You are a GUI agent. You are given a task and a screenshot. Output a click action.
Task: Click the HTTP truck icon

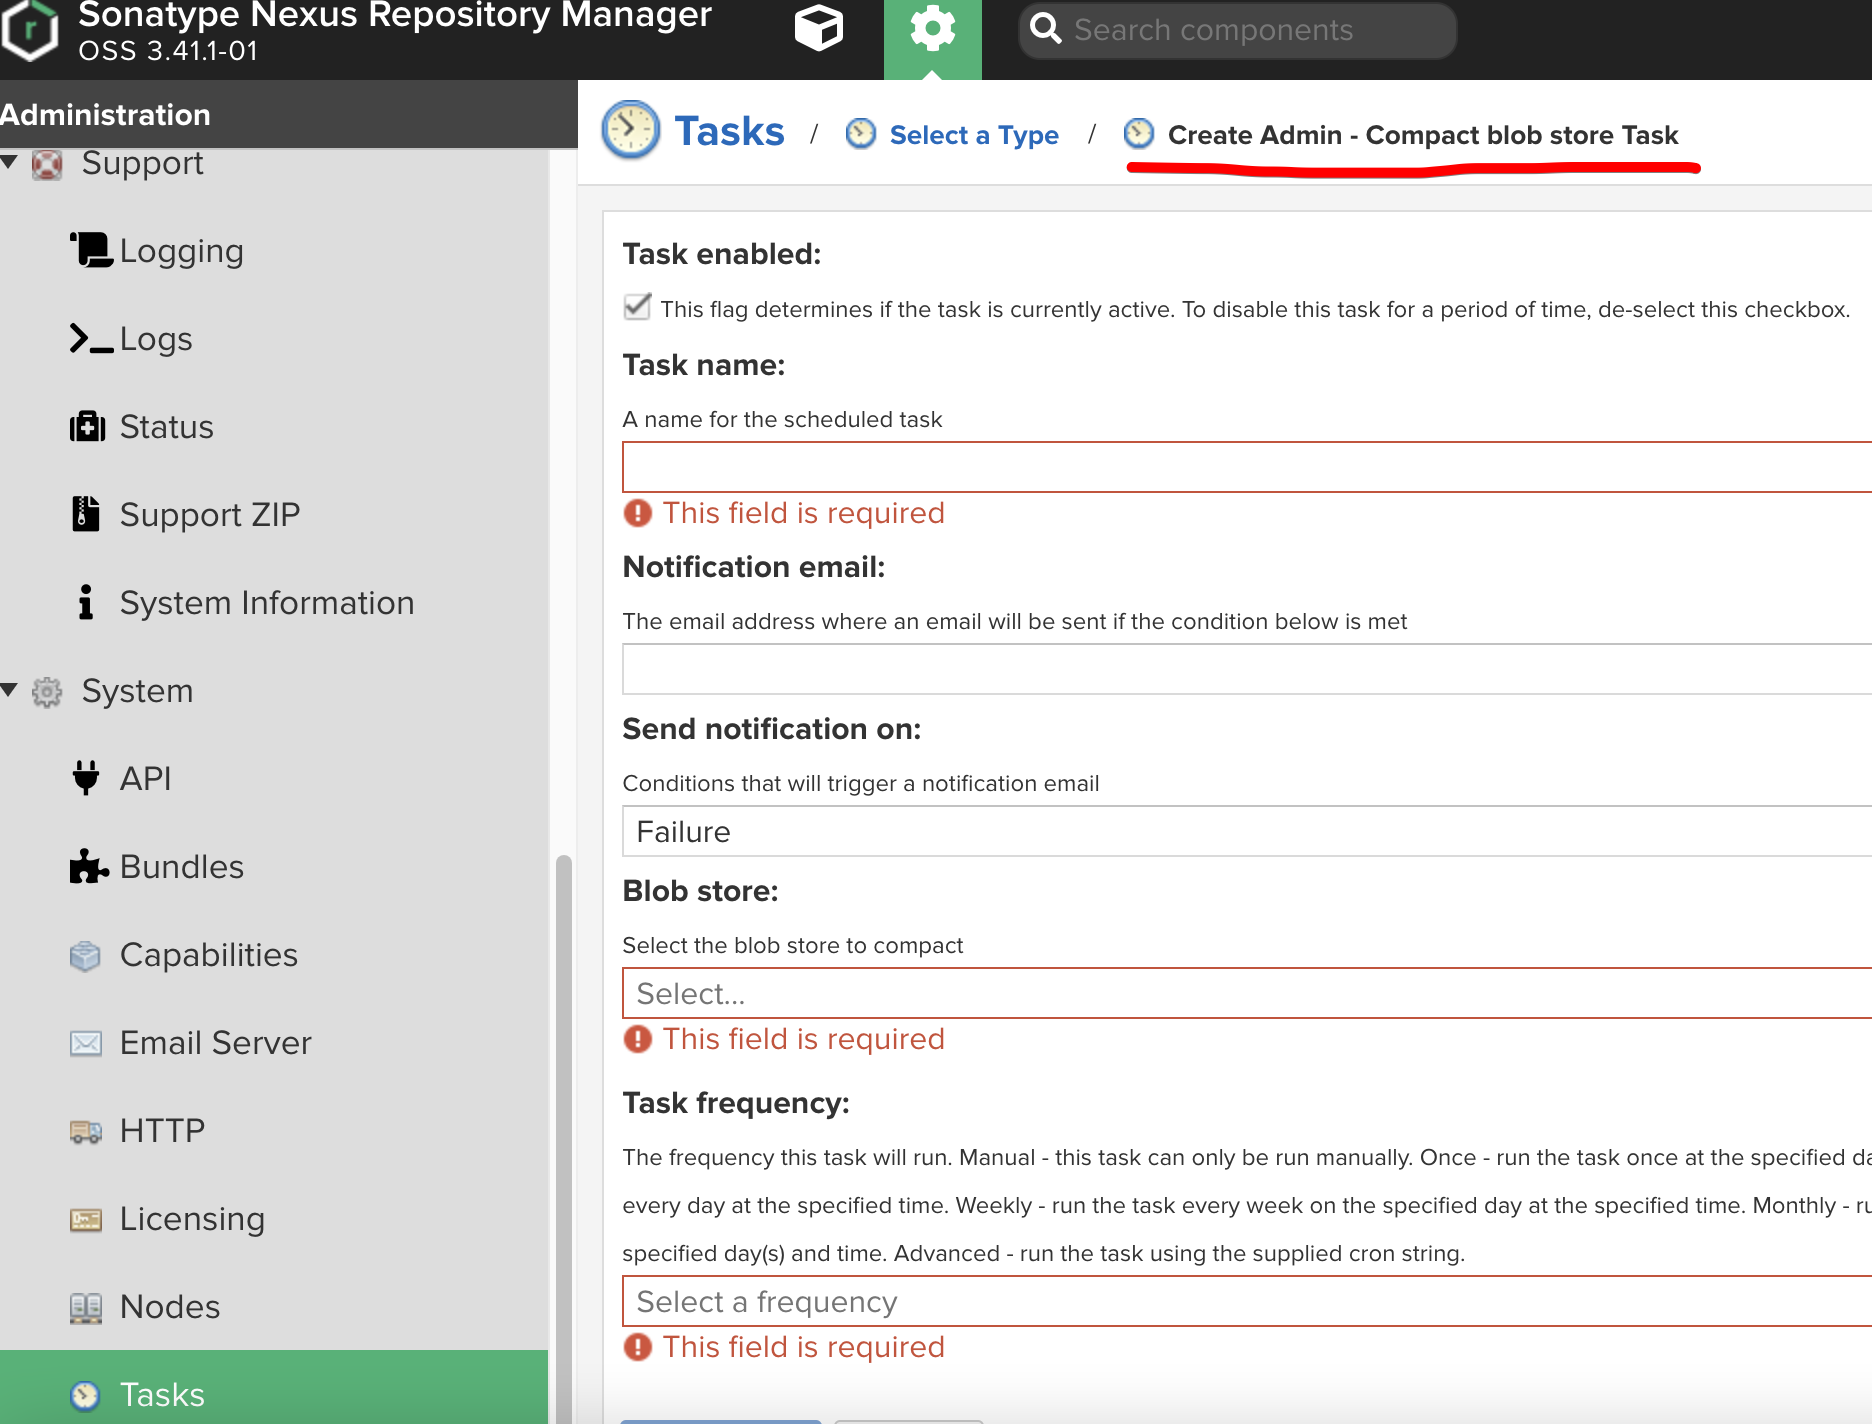tap(86, 1131)
